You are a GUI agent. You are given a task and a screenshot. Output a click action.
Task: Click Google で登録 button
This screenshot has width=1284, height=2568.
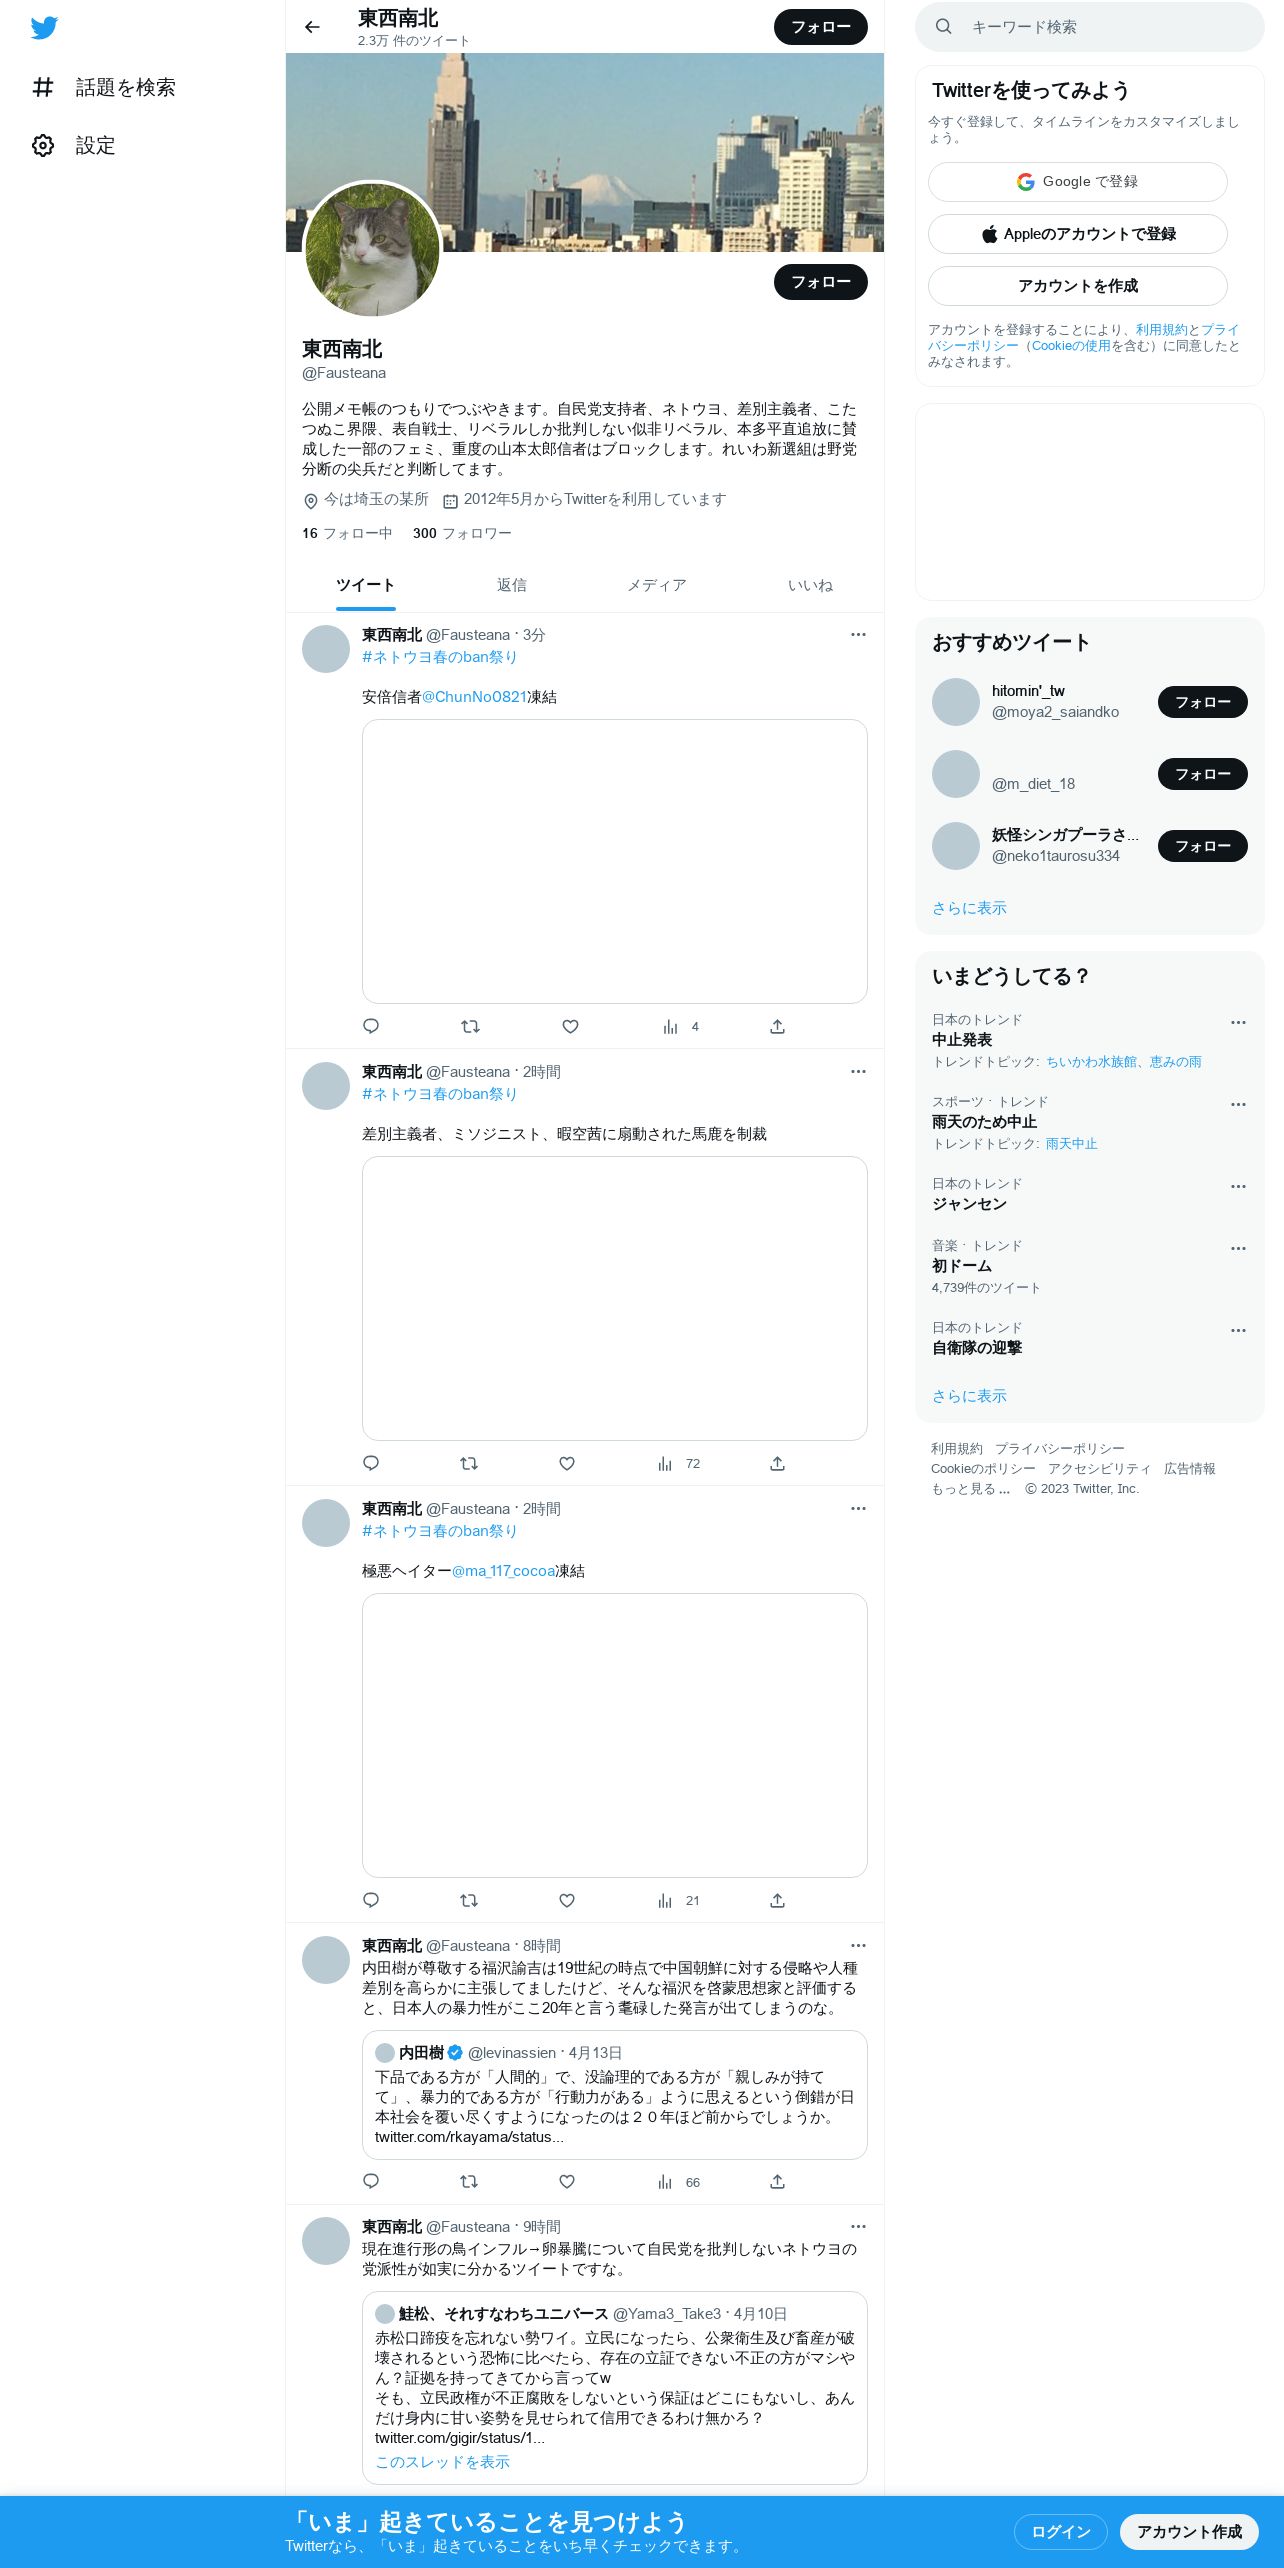point(1078,182)
